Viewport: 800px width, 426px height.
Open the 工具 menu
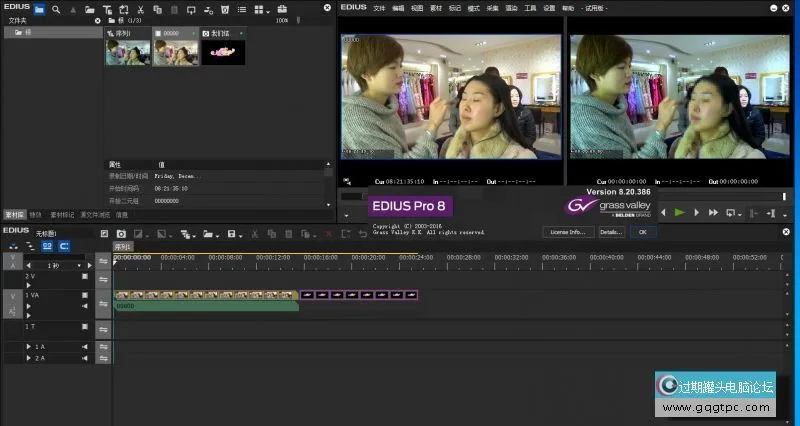pyautogui.click(x=530, y=7)
